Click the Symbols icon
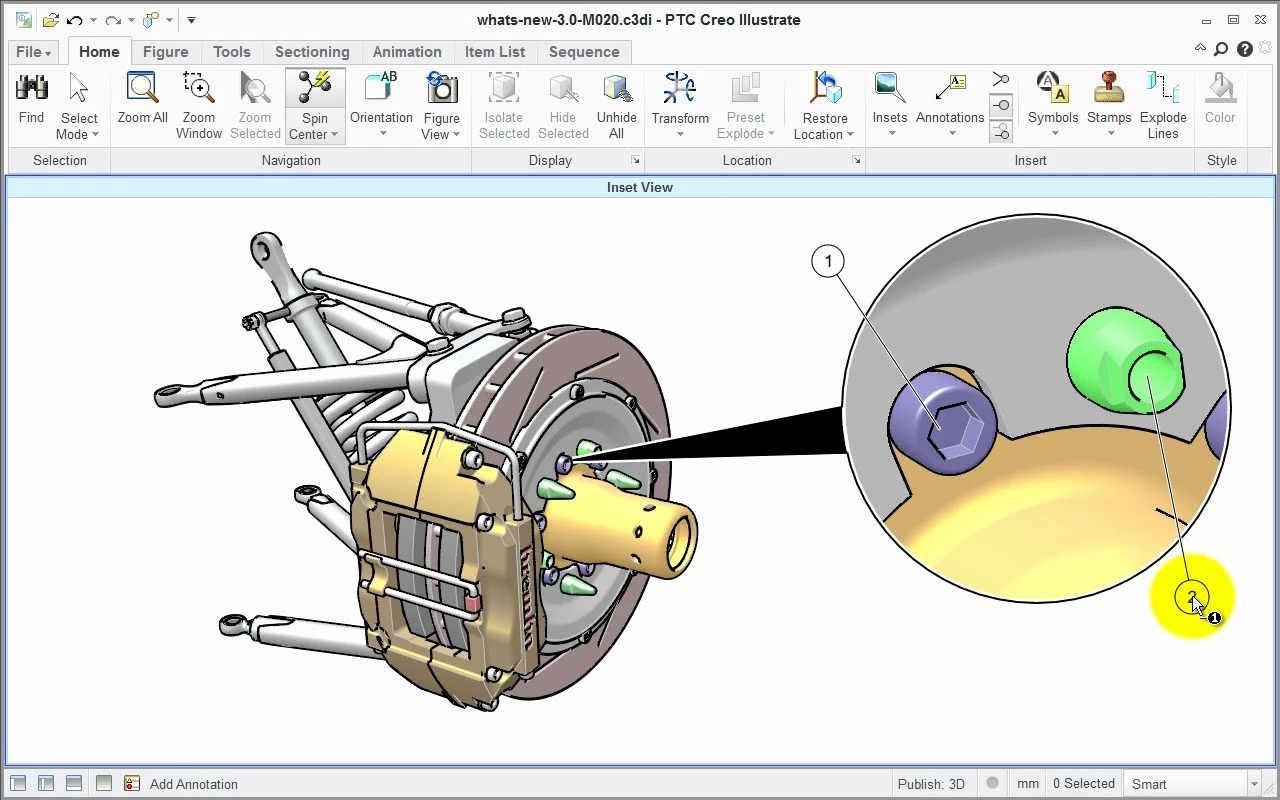The height and width of the screenshot is (800, 1280). (x=1053, y=88)
